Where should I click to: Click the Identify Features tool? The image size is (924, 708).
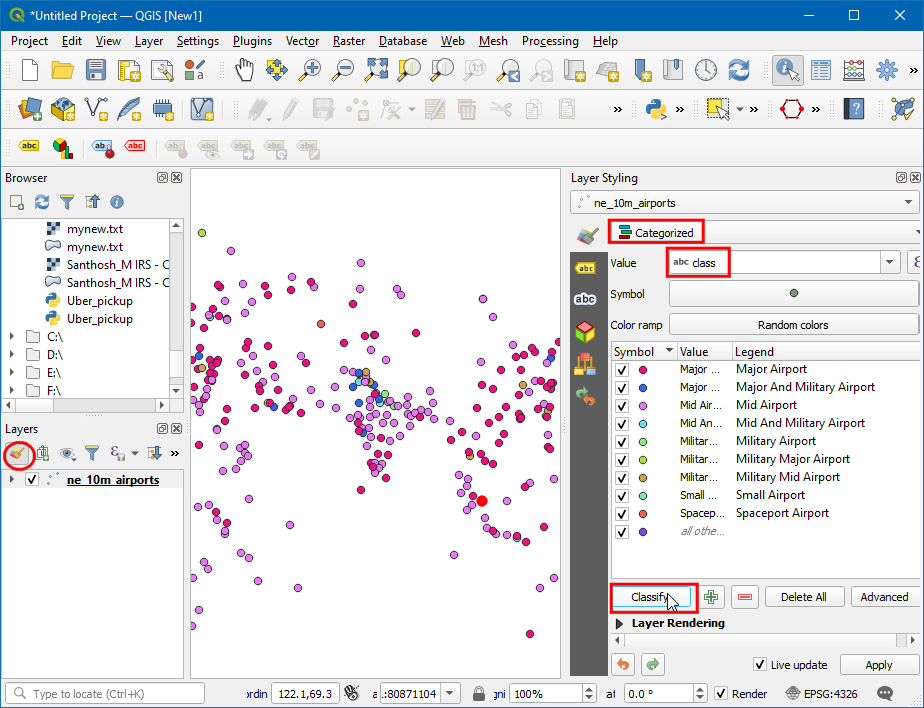pos(787,70)
